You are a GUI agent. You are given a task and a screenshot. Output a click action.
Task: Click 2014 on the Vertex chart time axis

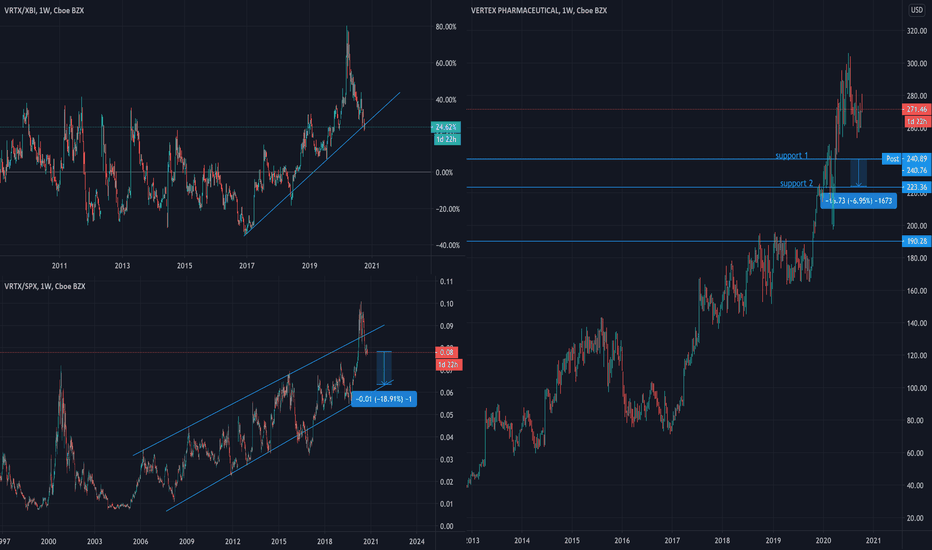point(522,541)
